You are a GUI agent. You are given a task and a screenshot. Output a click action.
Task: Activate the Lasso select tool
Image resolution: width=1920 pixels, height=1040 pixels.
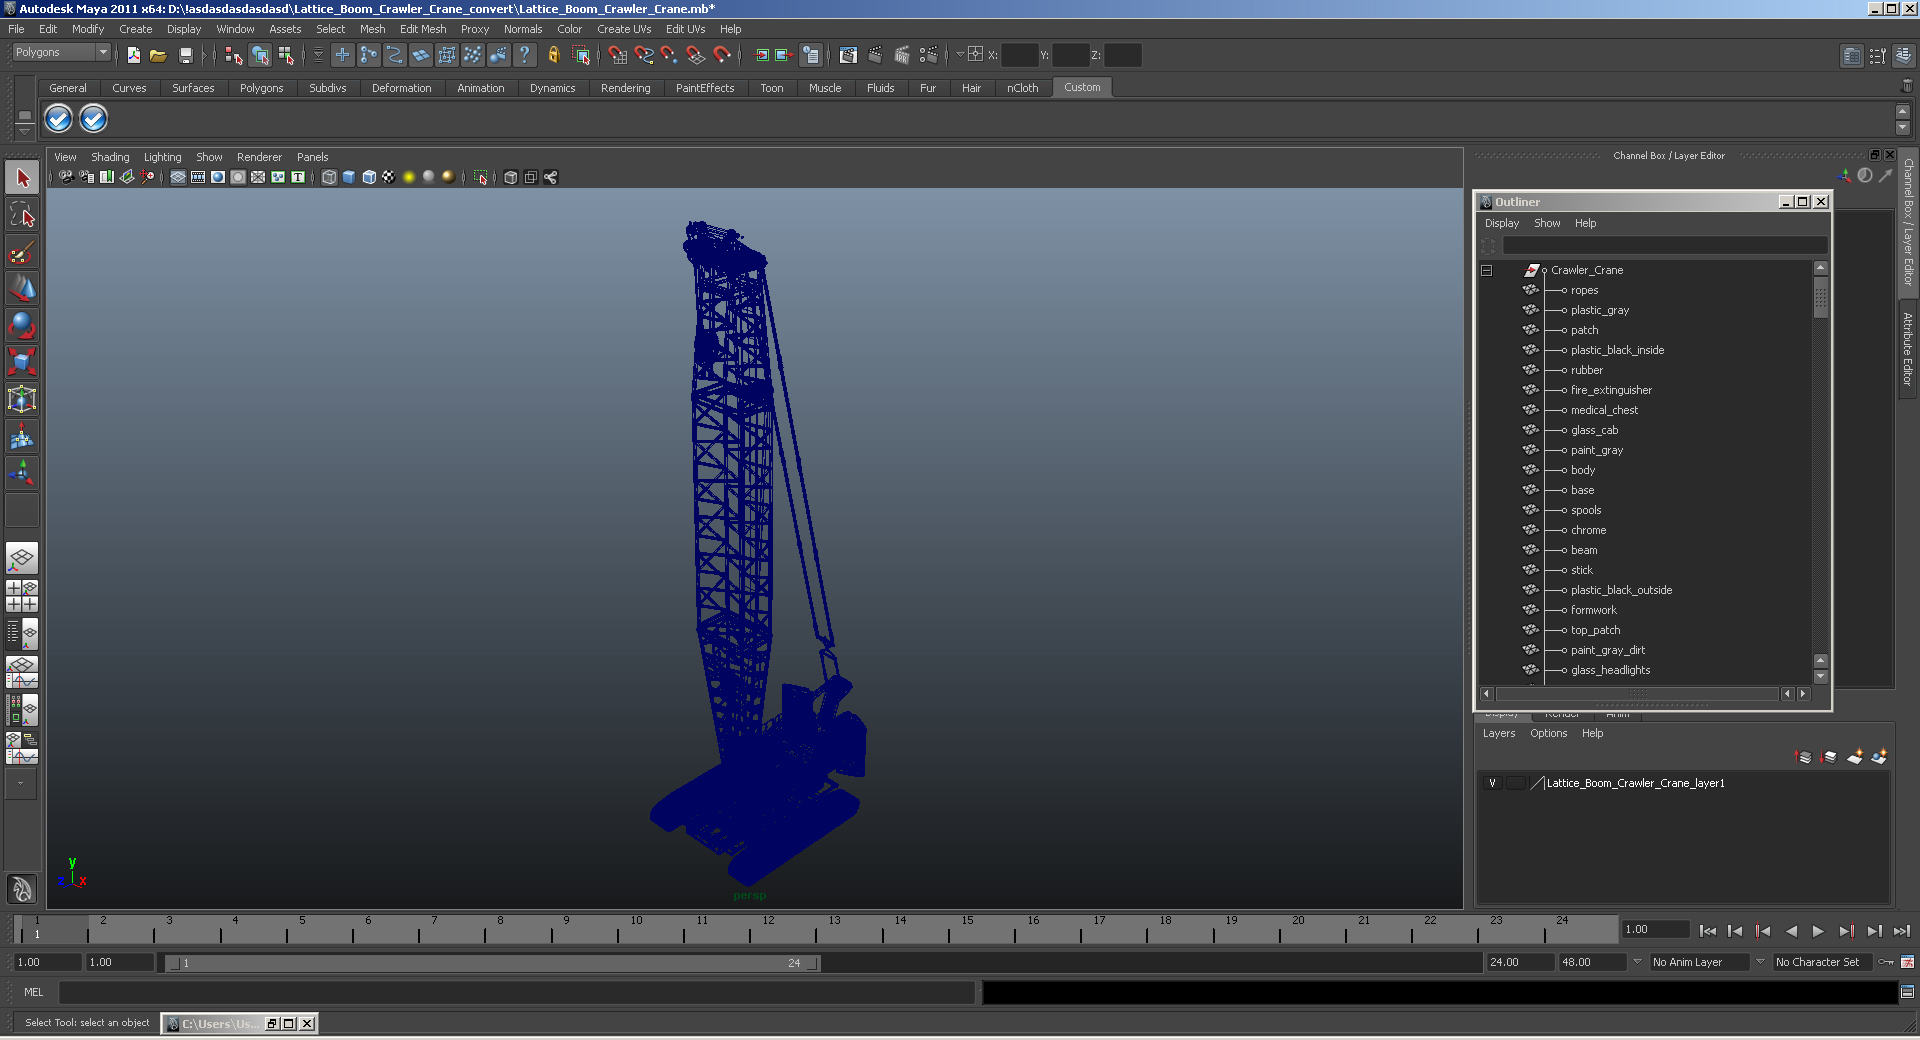pyautogui.click(x=22, y=215)
